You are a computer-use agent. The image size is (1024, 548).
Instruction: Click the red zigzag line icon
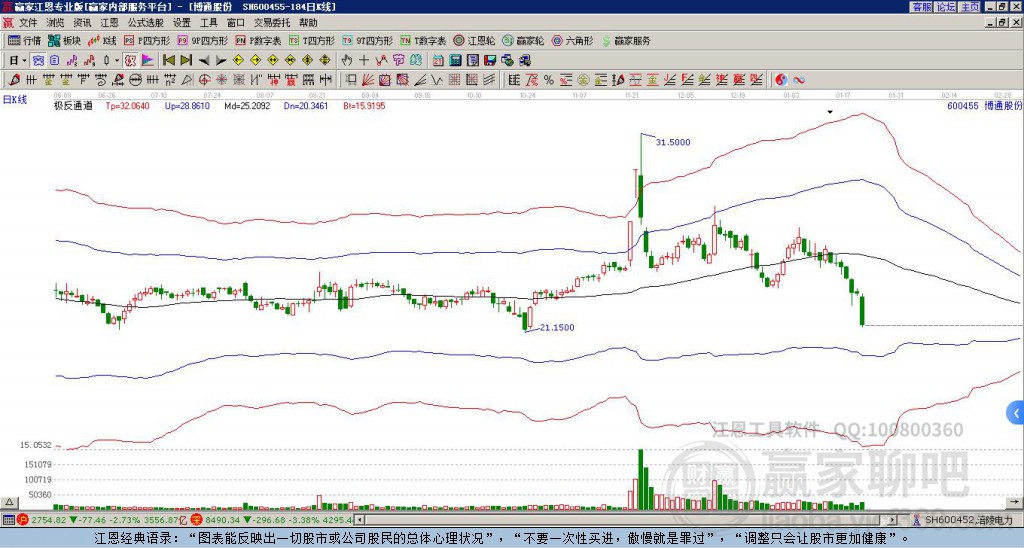381,61
